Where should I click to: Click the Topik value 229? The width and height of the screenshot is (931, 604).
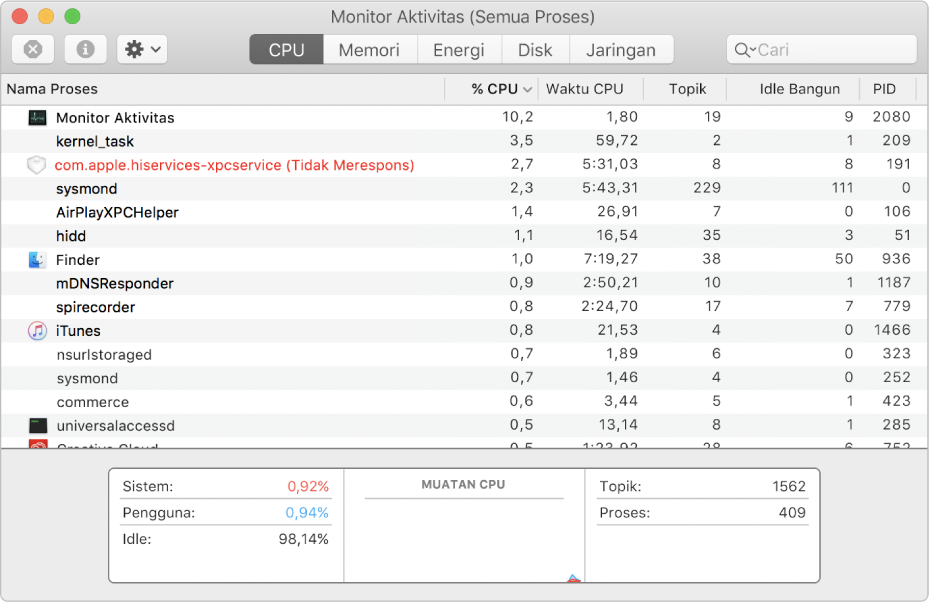(707, 188)
